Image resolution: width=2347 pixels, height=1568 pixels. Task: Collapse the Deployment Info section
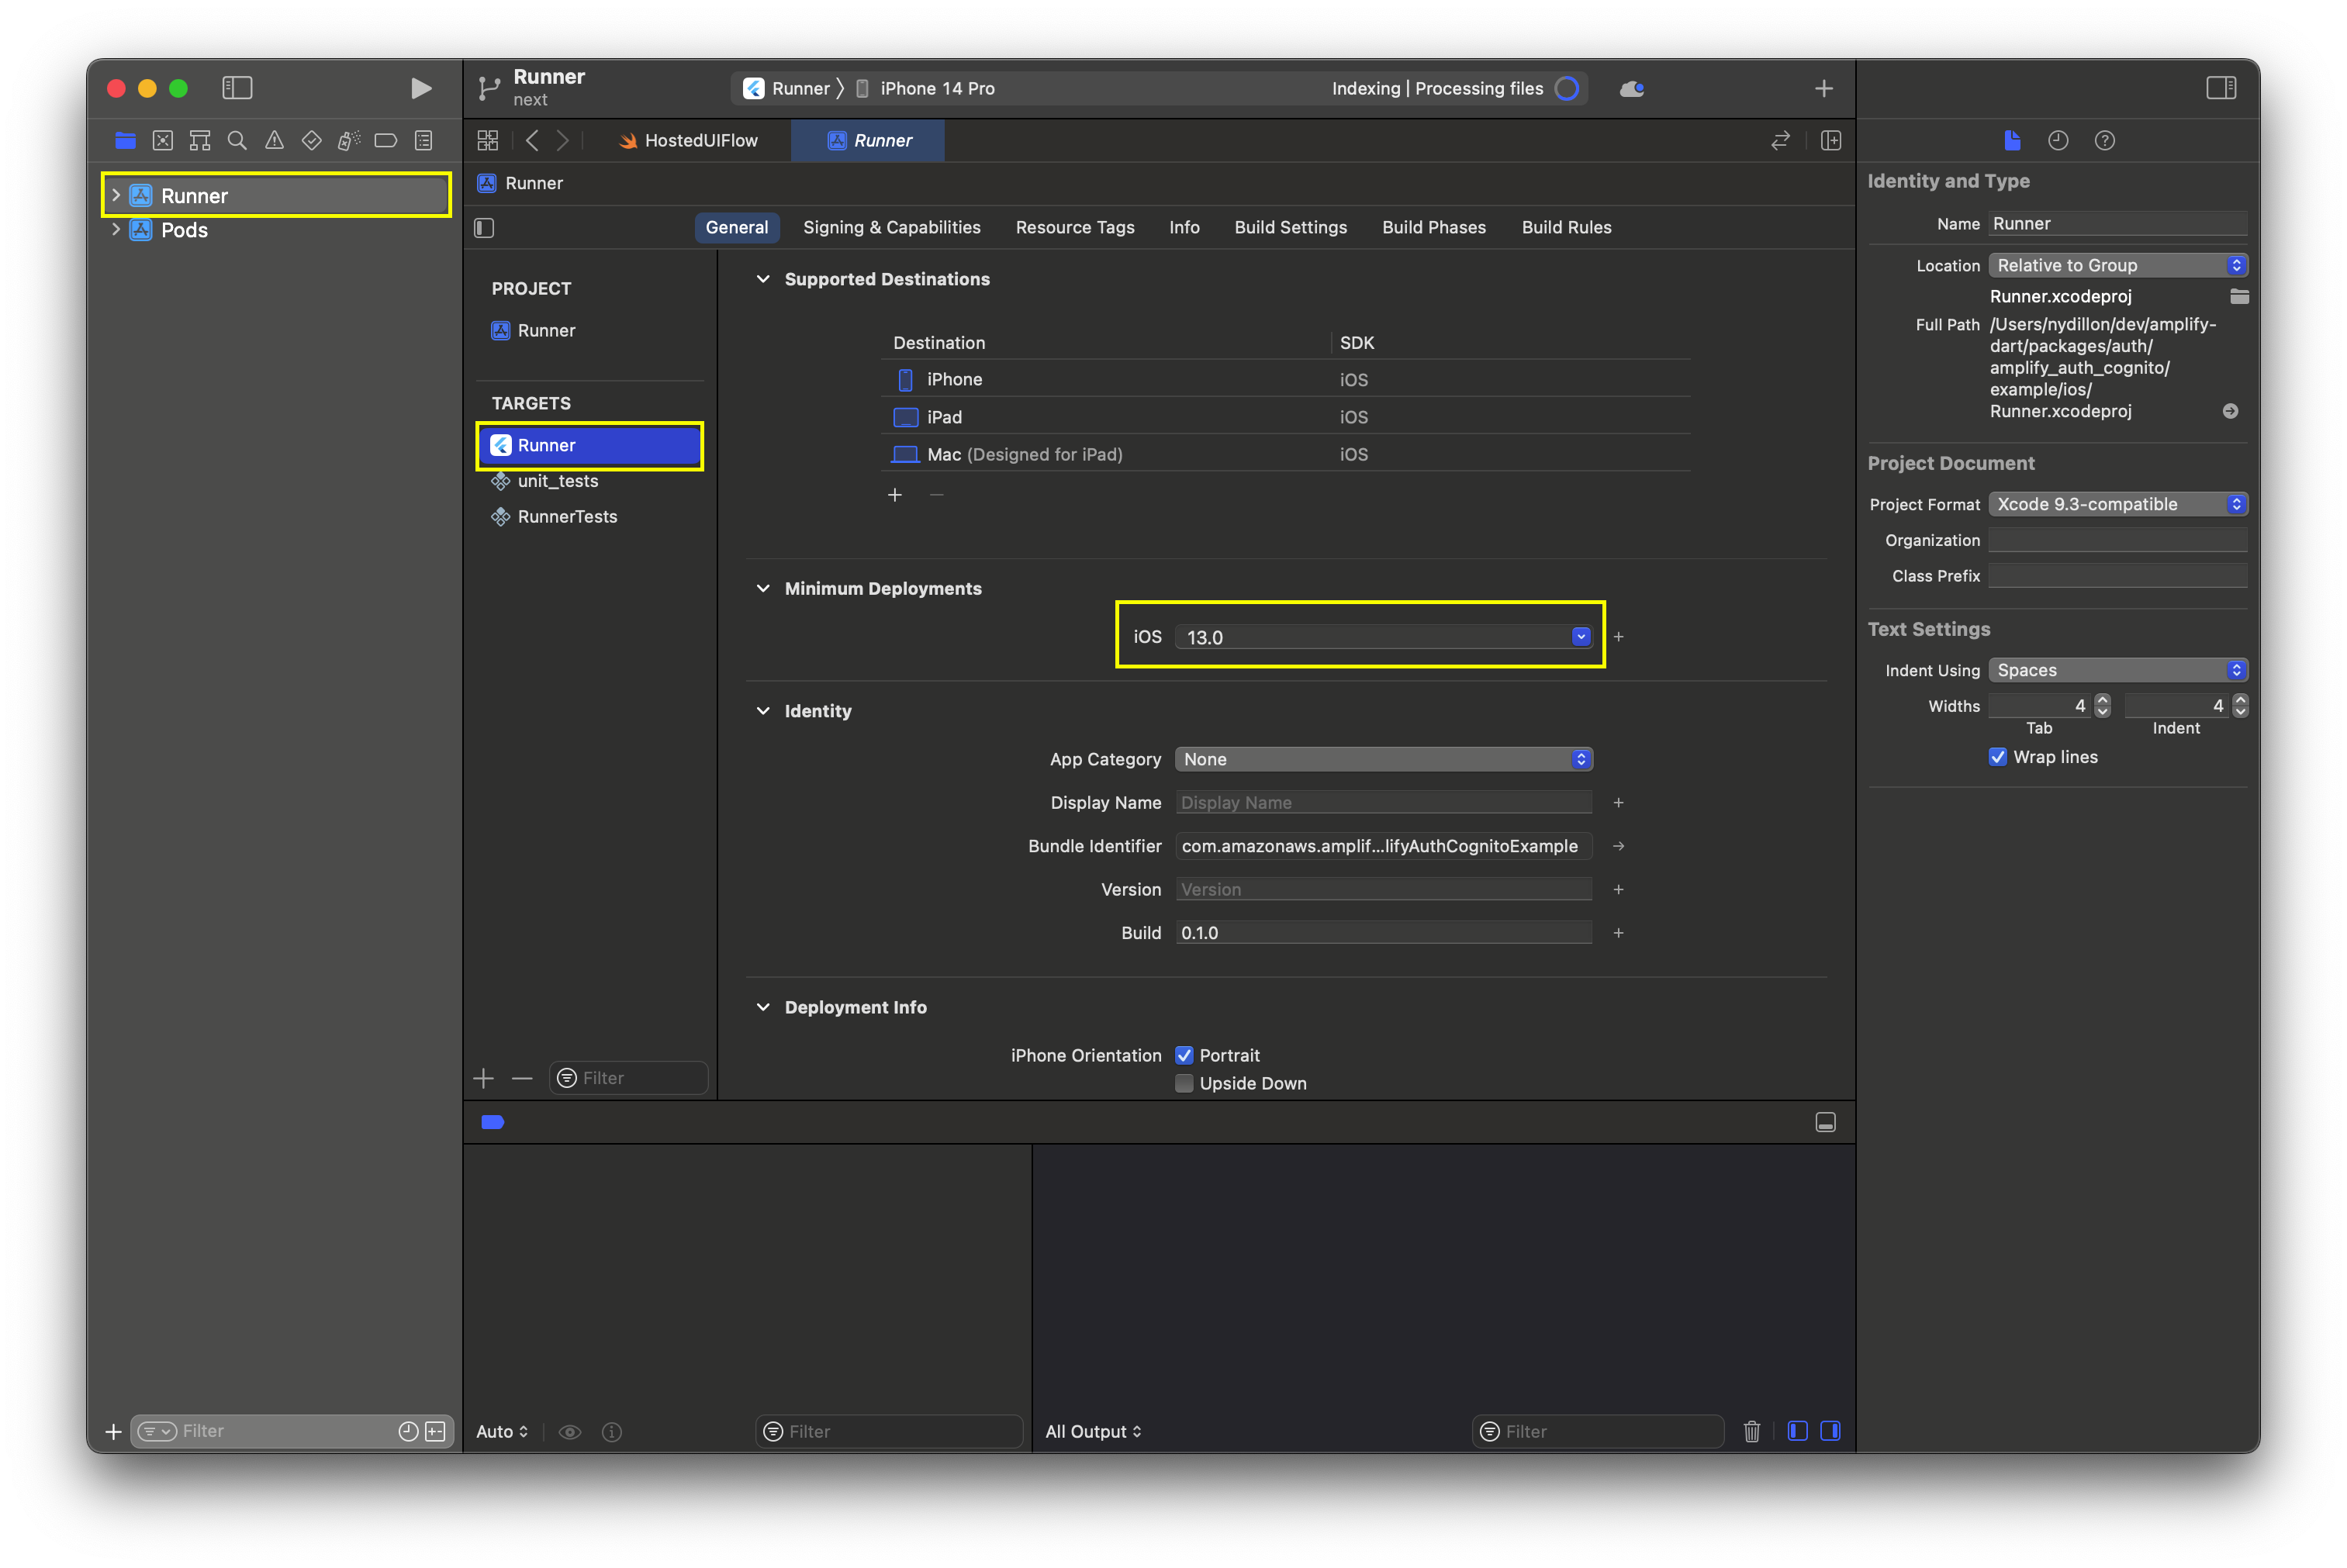point(763,1007)
